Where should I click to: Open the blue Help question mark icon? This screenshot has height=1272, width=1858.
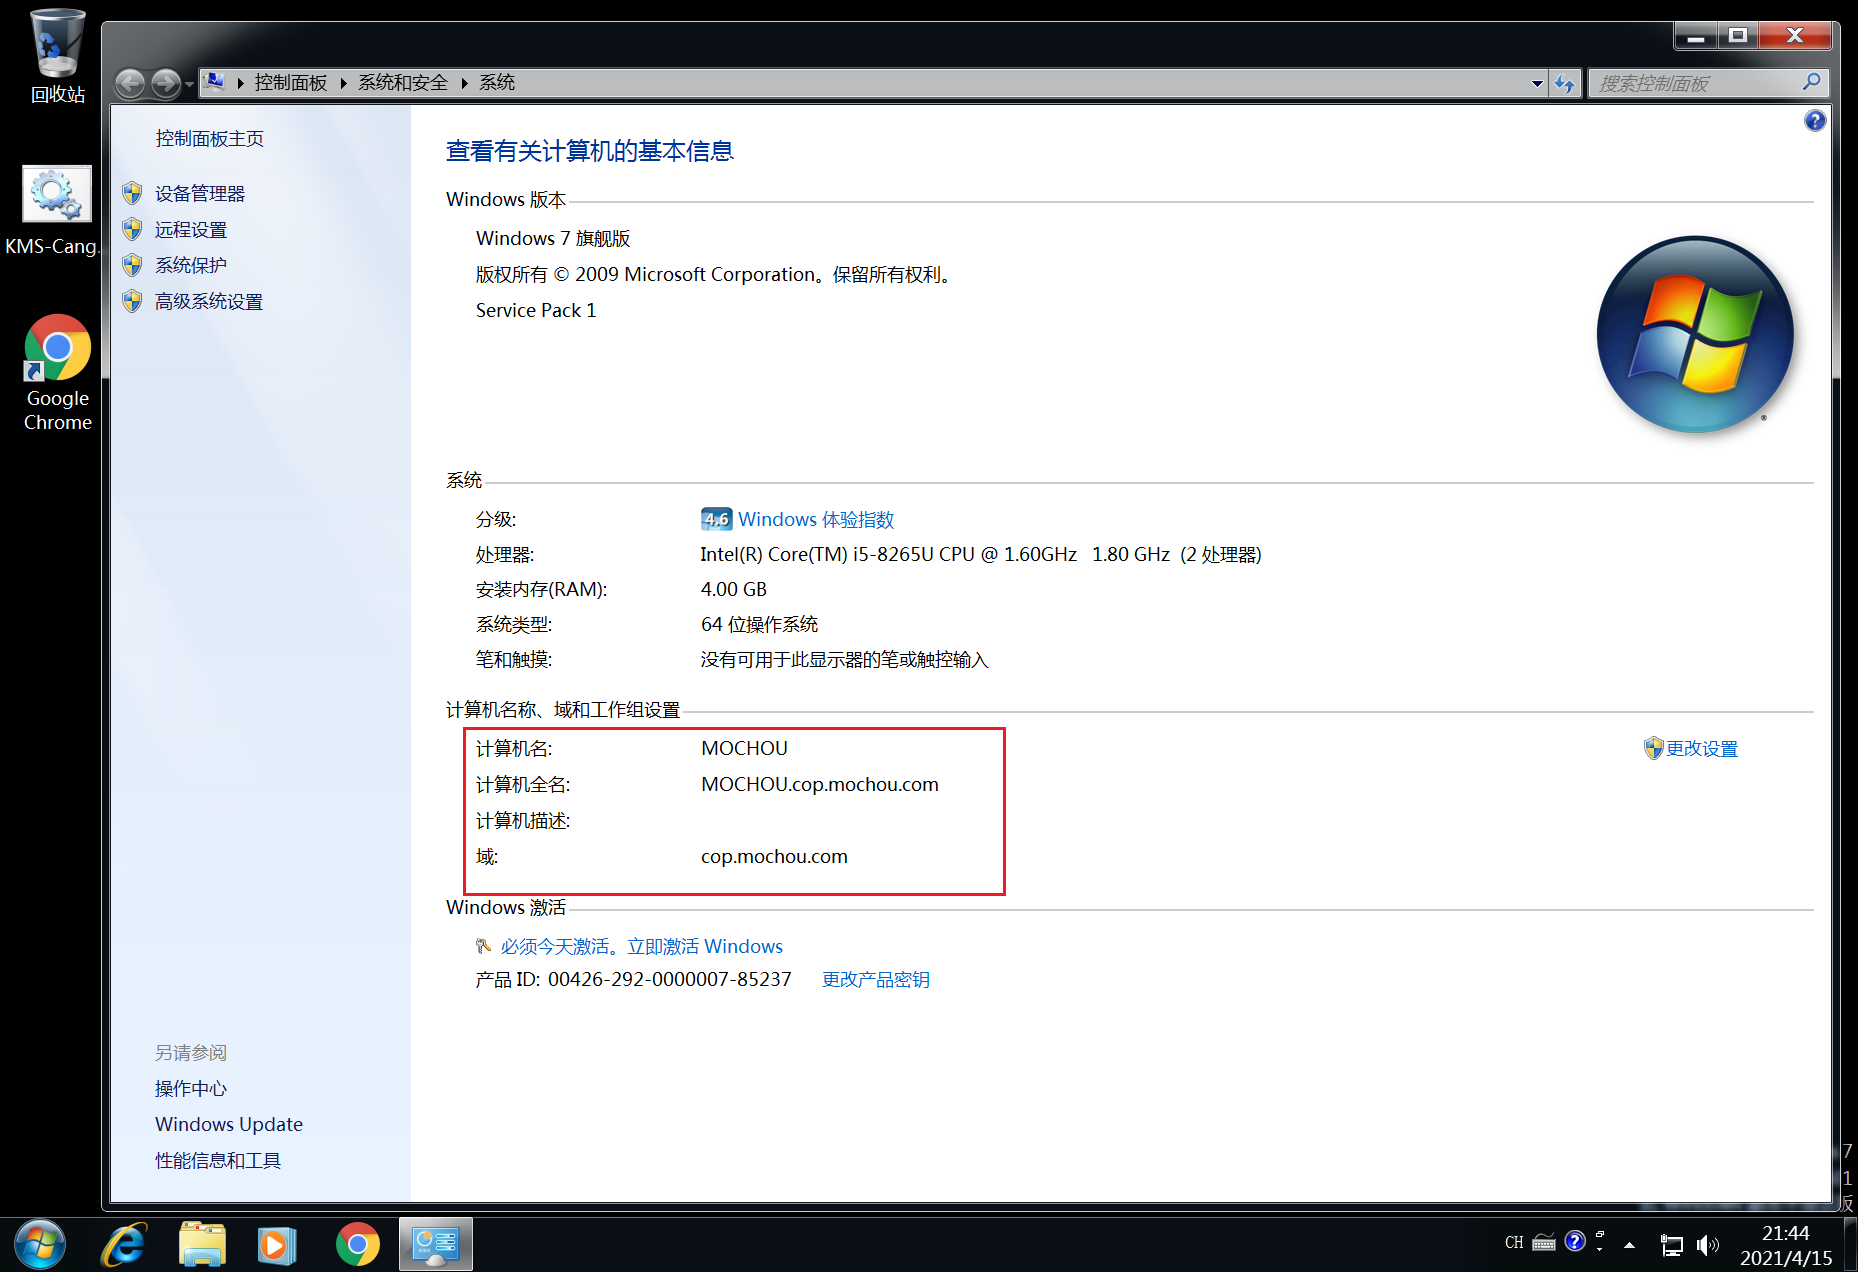click(x=1815, y=121)
